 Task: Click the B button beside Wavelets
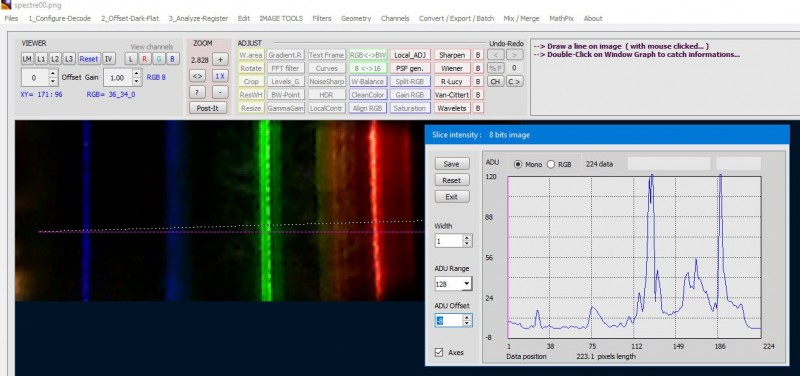point(478,108)
